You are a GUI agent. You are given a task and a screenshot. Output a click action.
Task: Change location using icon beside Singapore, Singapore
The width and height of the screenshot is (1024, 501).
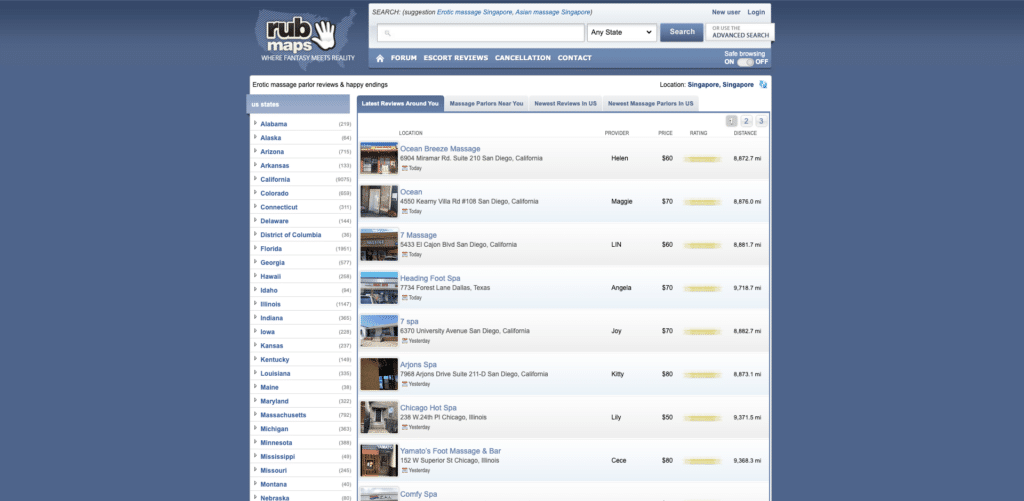[x=763, y=85]
